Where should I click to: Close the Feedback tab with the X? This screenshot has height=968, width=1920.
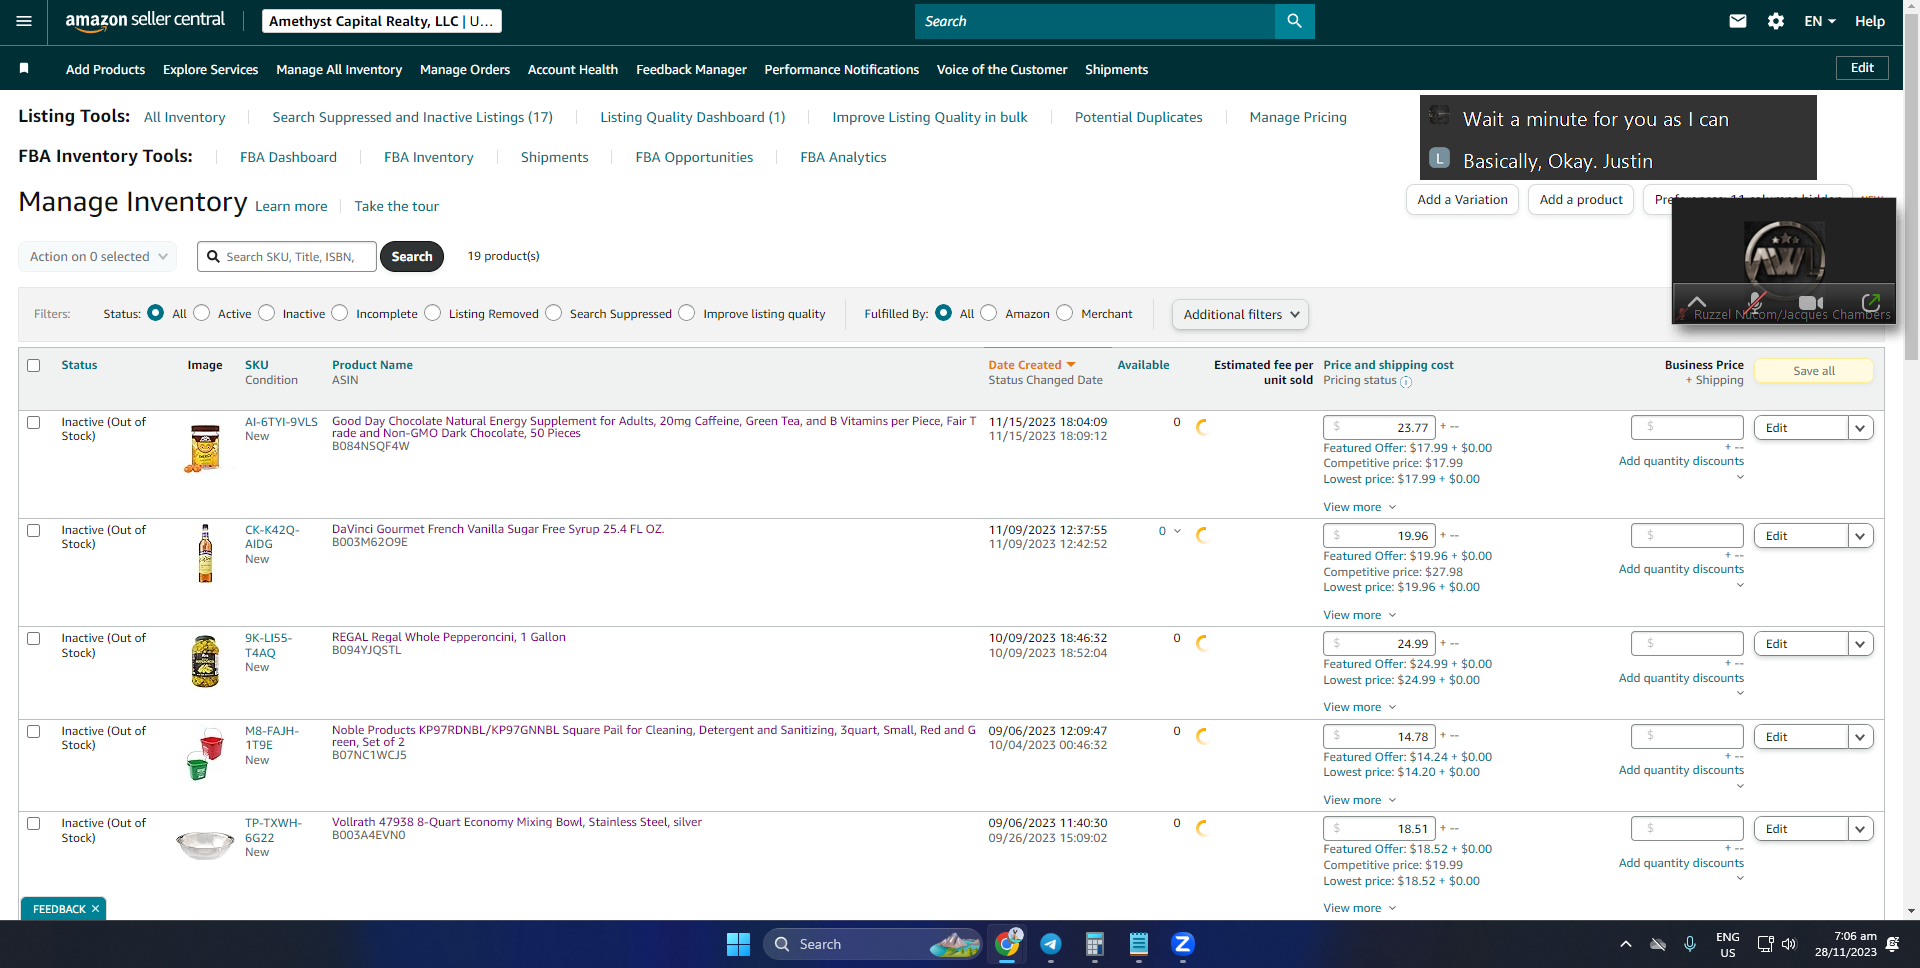(x=95, y=909)
